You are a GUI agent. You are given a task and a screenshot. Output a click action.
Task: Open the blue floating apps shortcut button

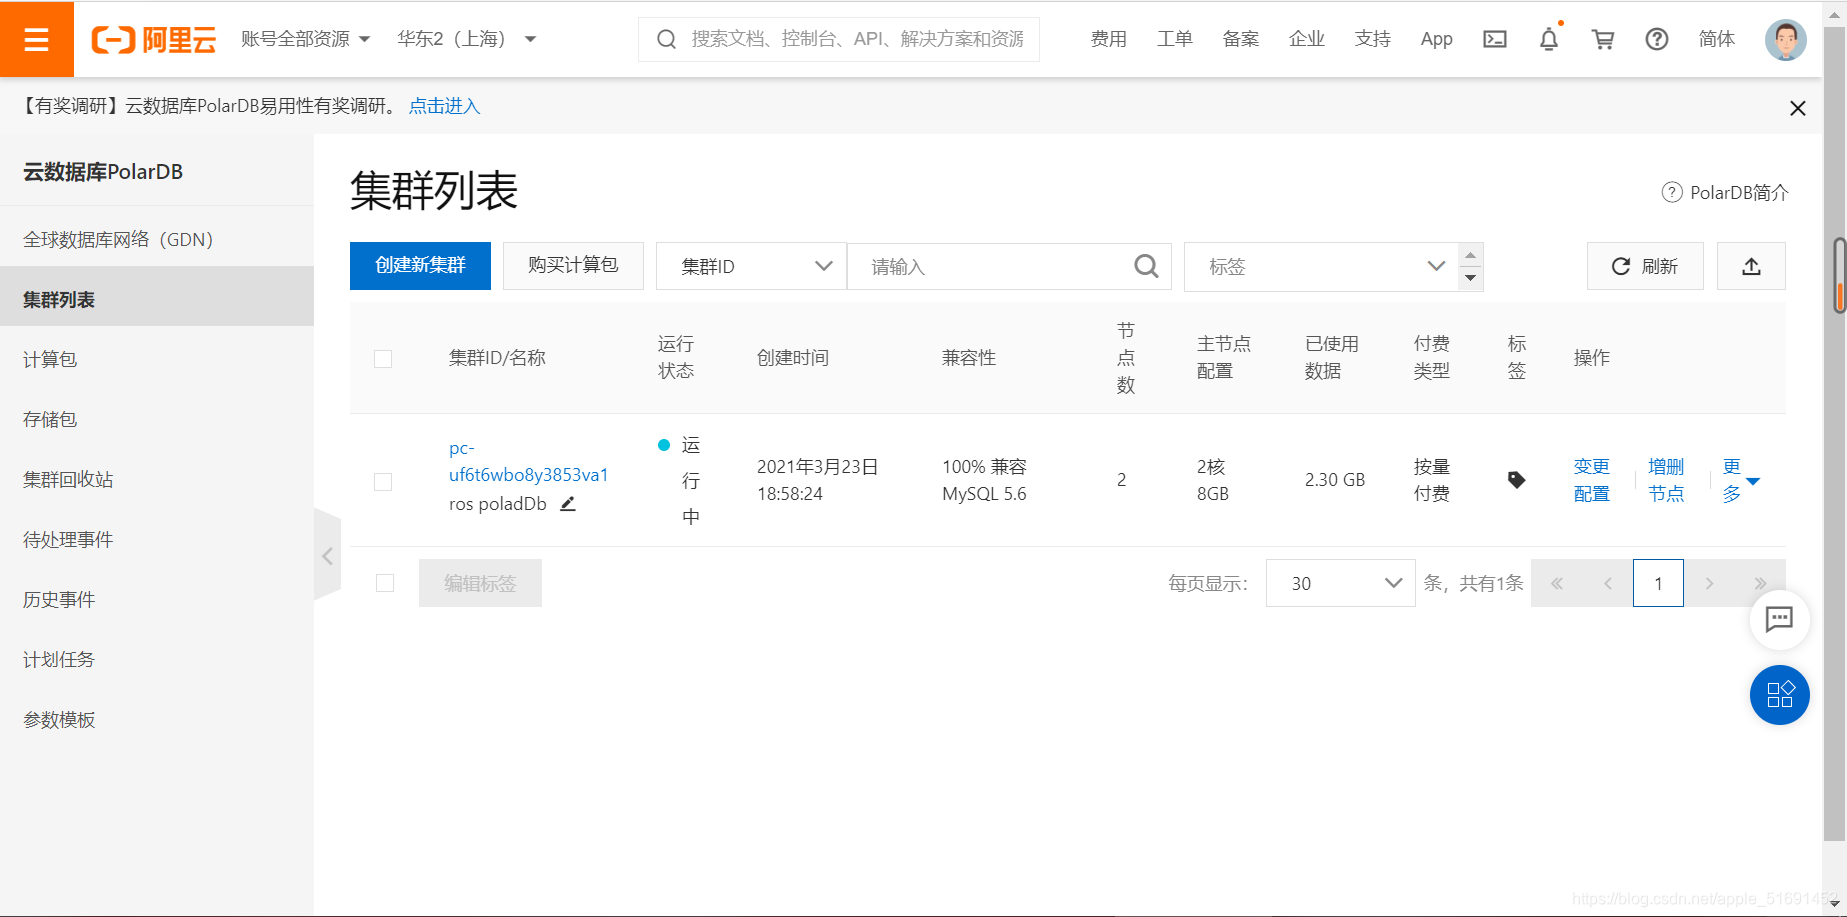[1780, 695]
